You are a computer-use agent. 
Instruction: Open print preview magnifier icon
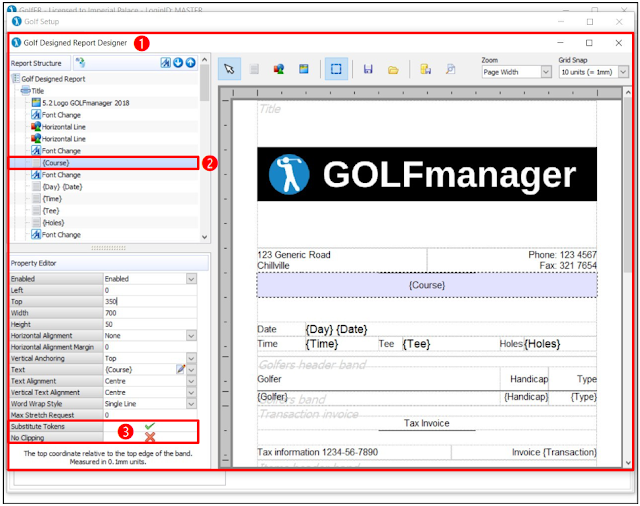(450, 69)
